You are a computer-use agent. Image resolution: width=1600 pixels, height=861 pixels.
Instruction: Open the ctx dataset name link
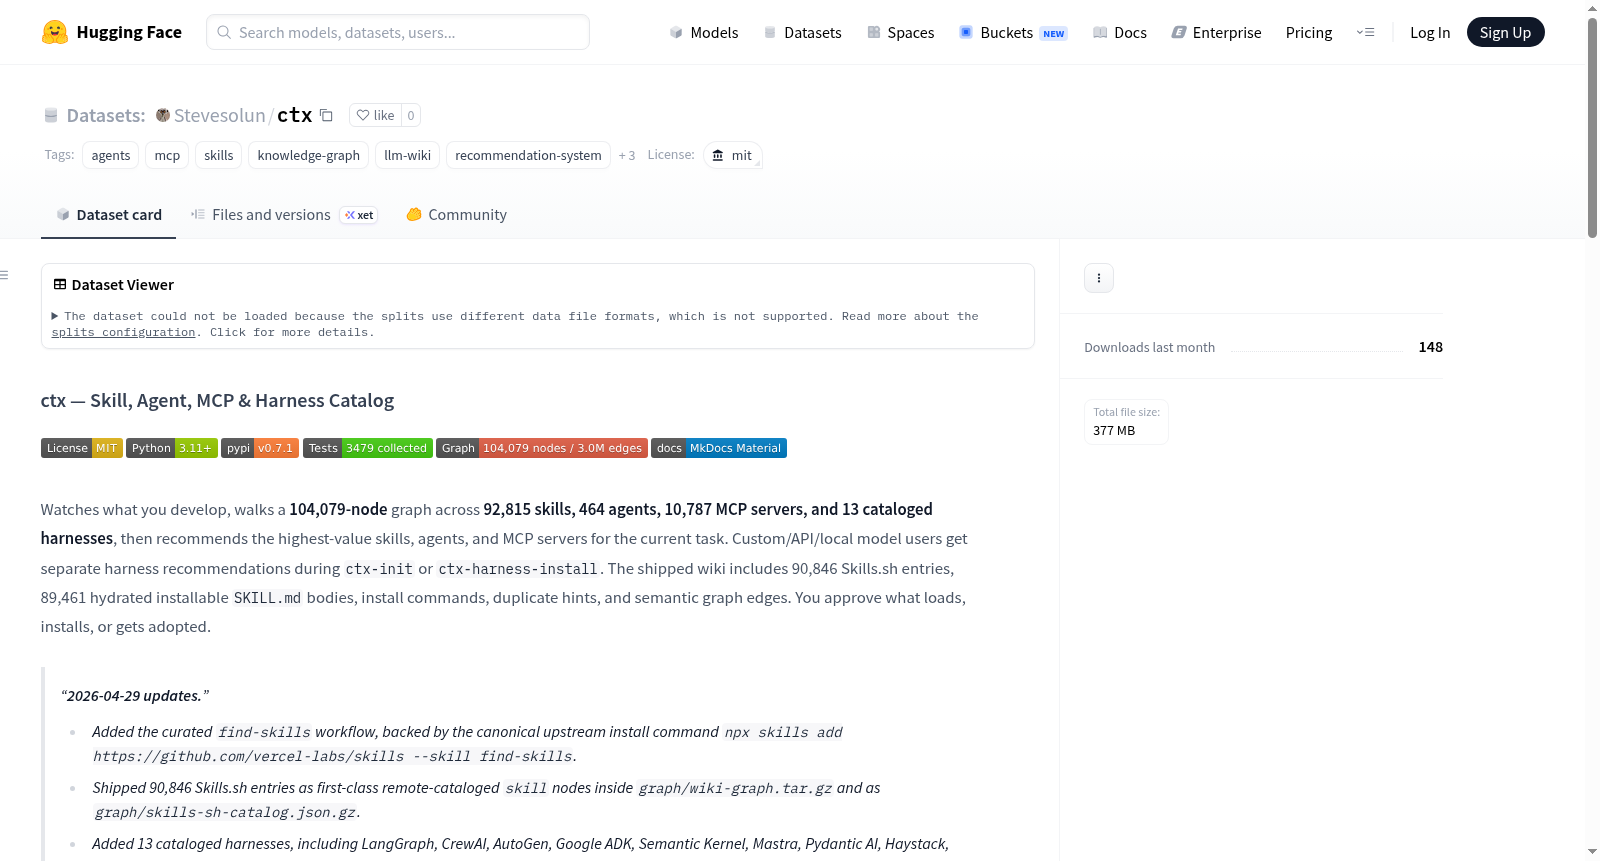tap(295, 115)
